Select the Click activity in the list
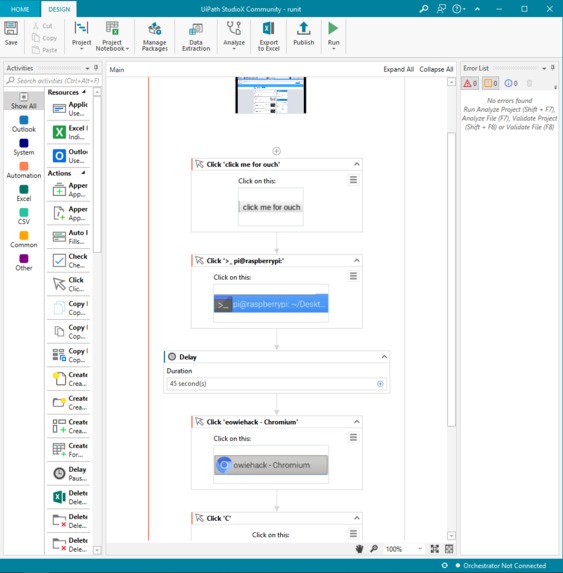563x573 pixels. pyautogui.click(x=69, y=284)
